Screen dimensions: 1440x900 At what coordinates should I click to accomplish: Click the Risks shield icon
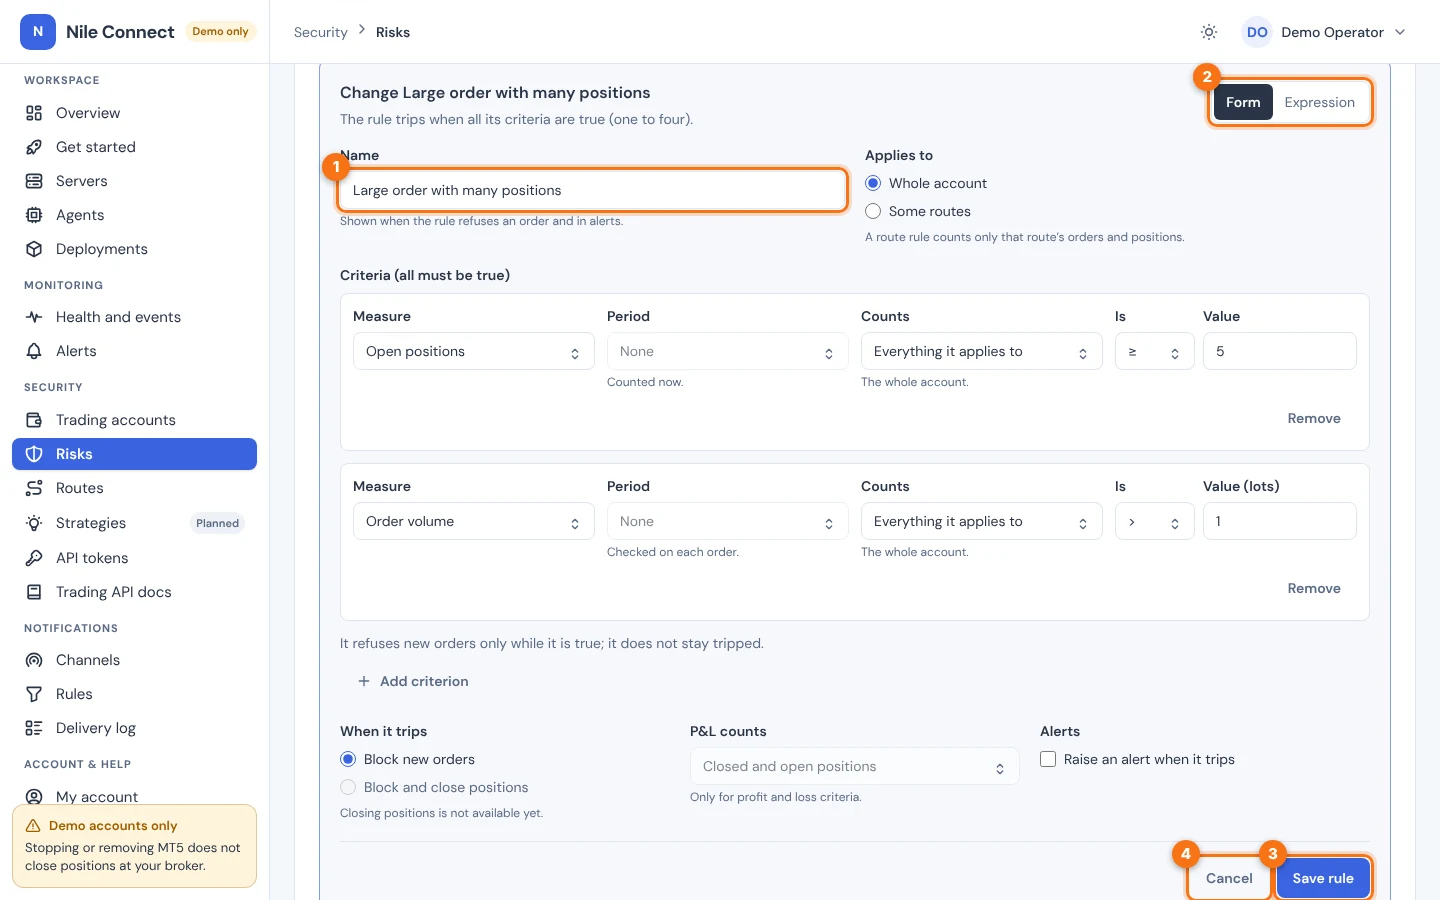34,454
